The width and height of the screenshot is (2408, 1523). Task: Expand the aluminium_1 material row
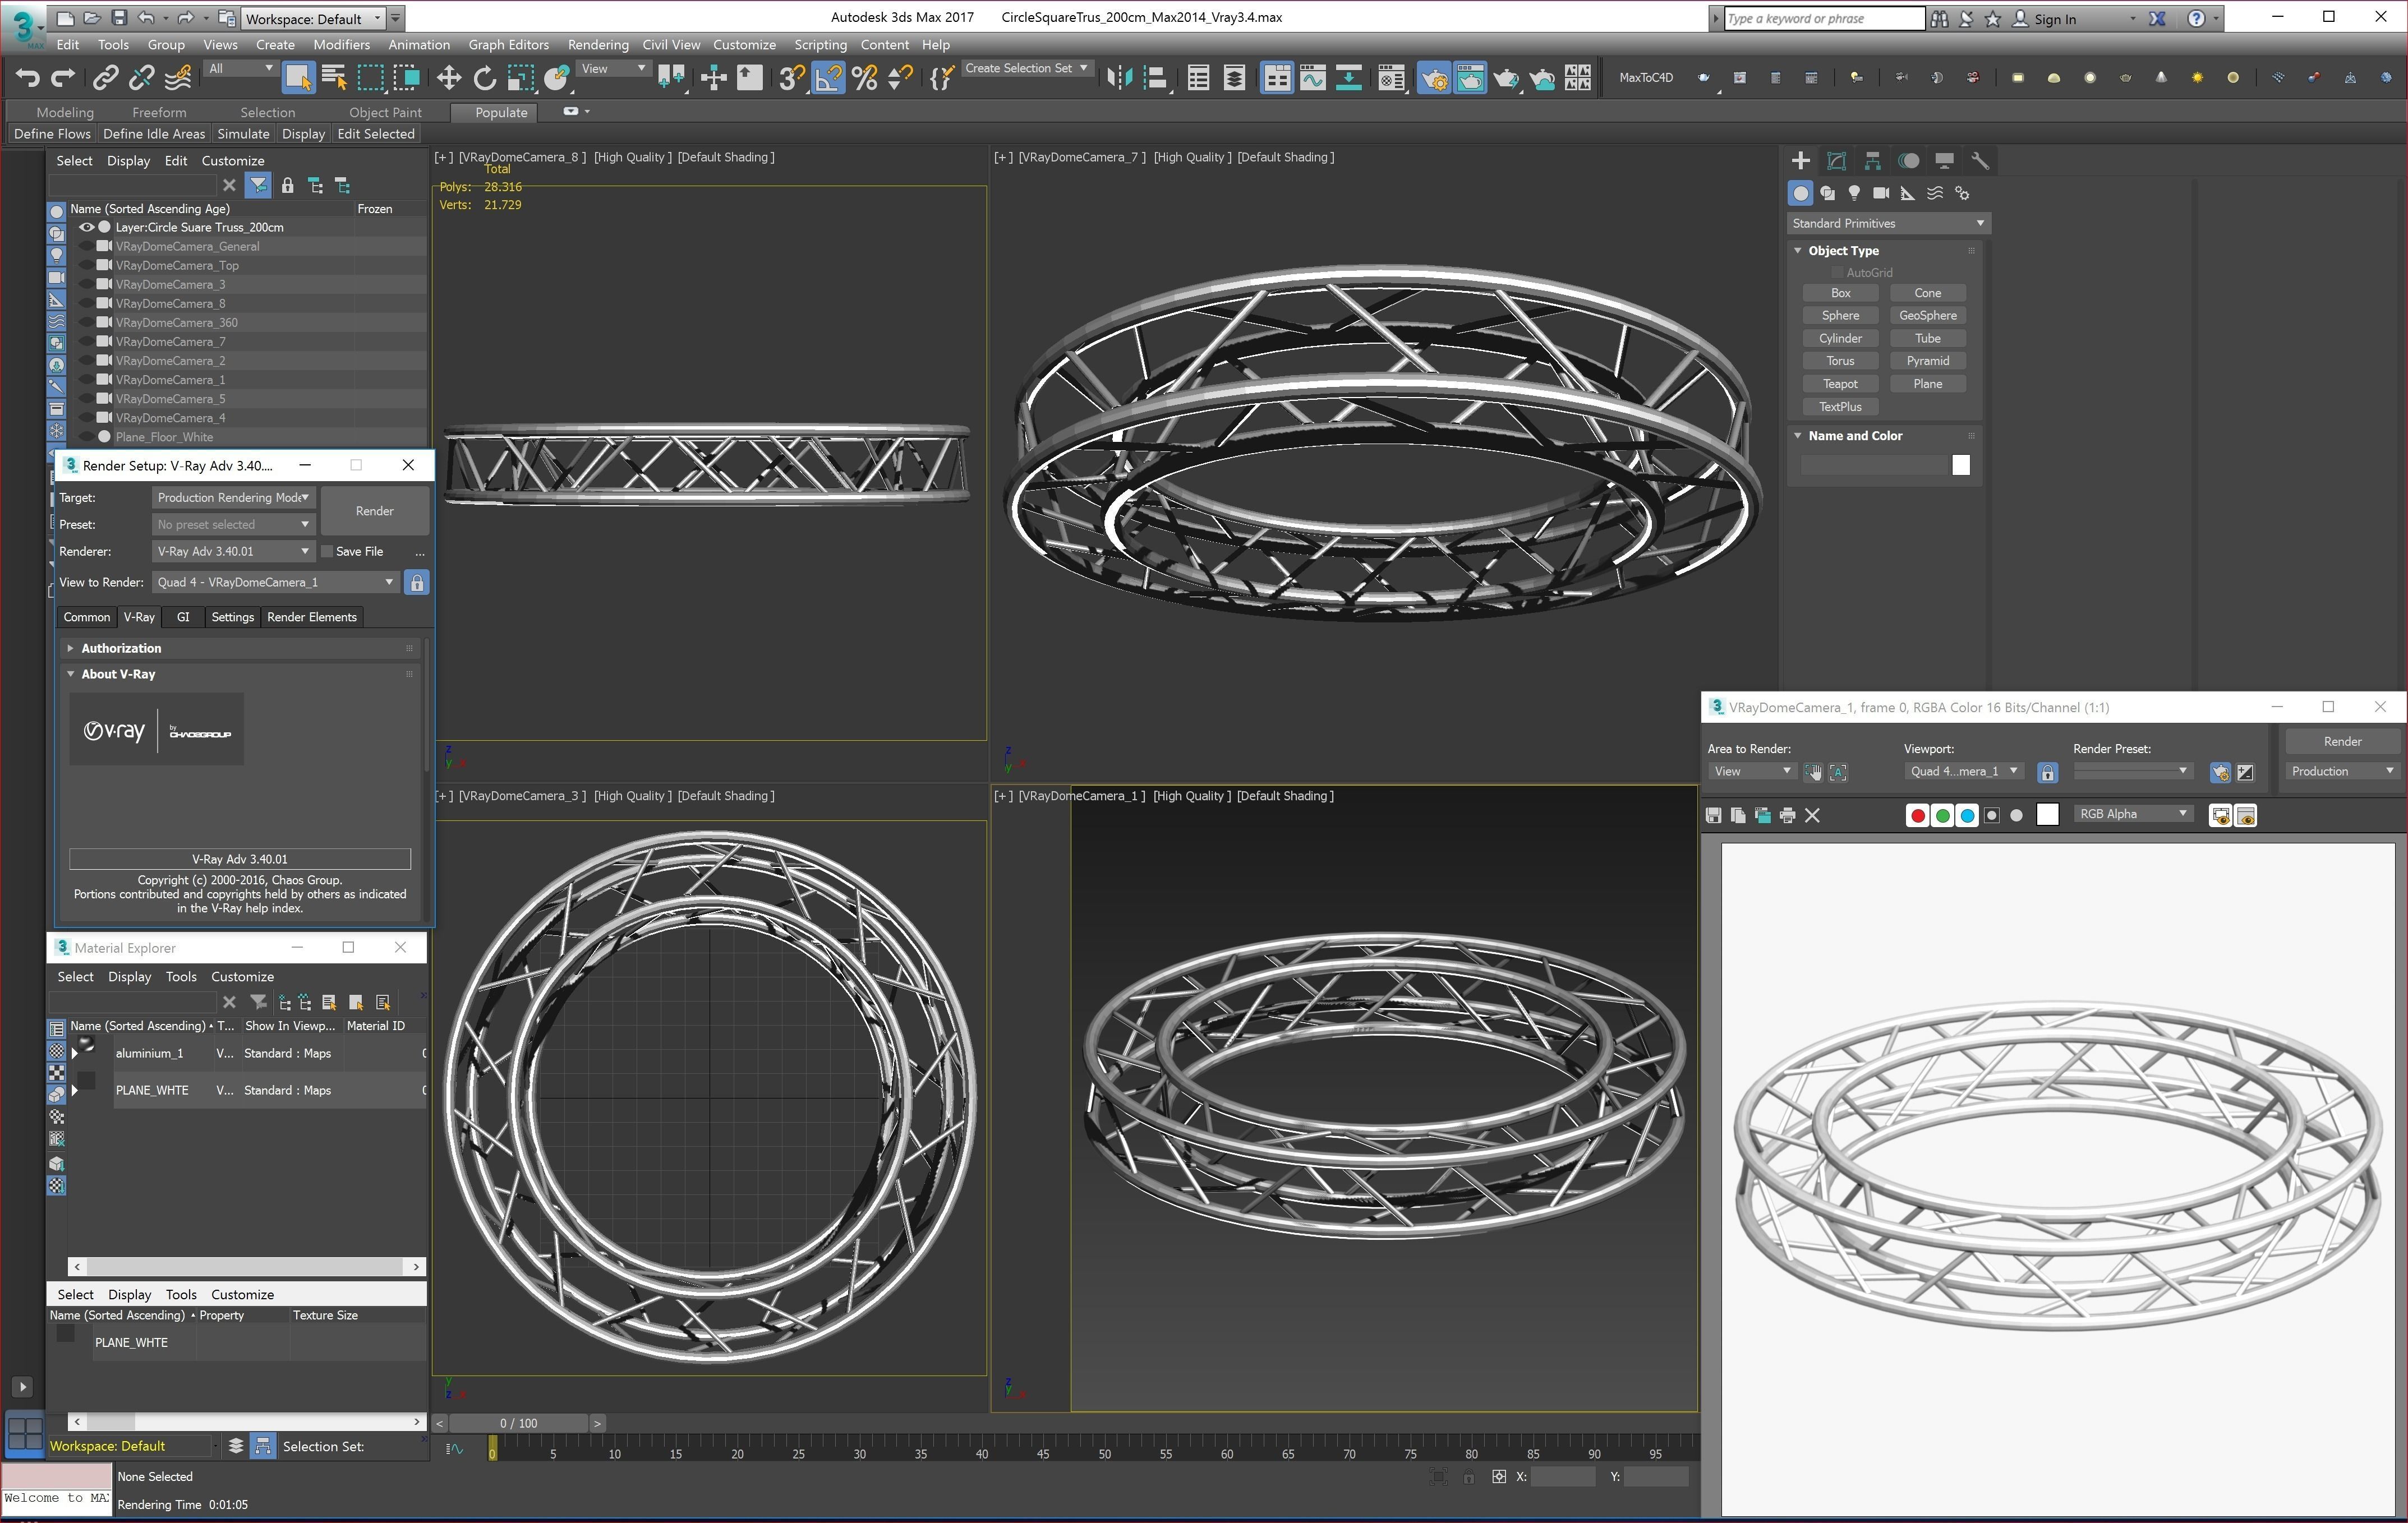tap(74, 1053)
